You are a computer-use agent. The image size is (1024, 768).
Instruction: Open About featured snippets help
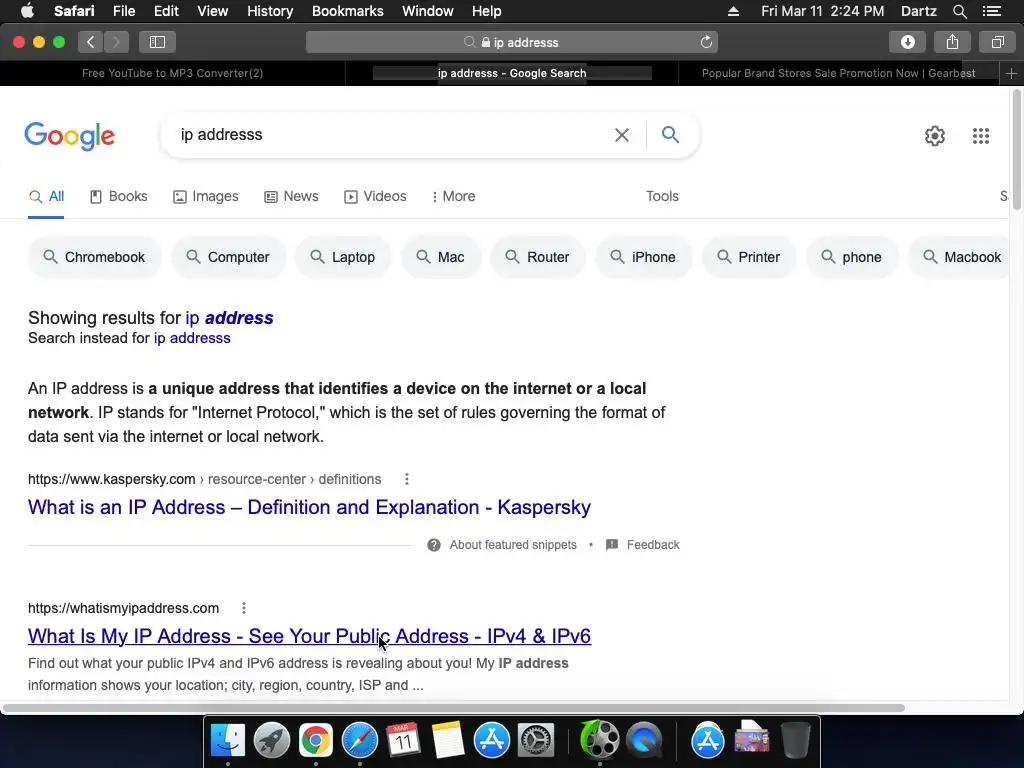[x=502, y=545]
